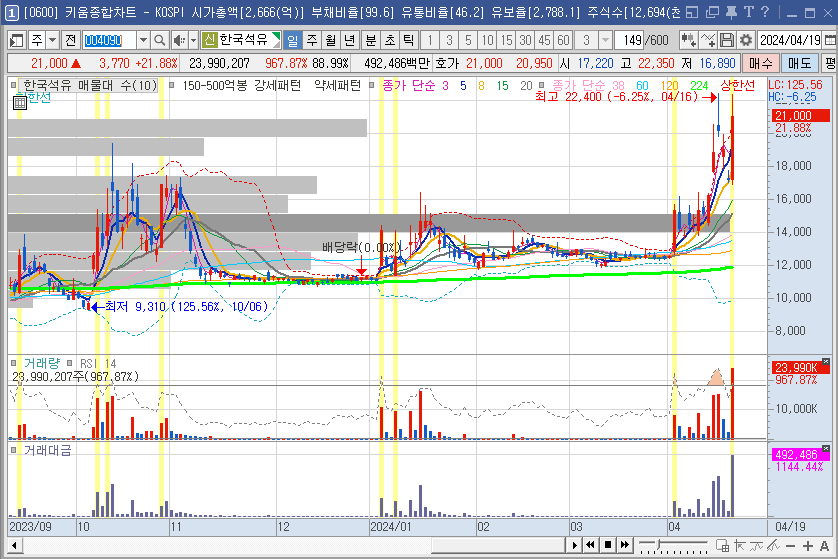Toggle the RSI 14 indicator box
838x559 pixels.
(69, 363)
